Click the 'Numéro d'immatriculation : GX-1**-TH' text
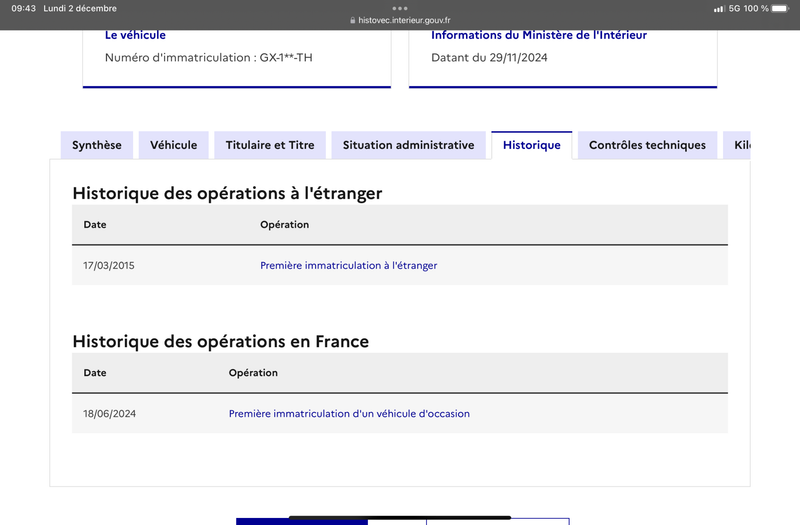800x525 pixels. click(209, 58)
